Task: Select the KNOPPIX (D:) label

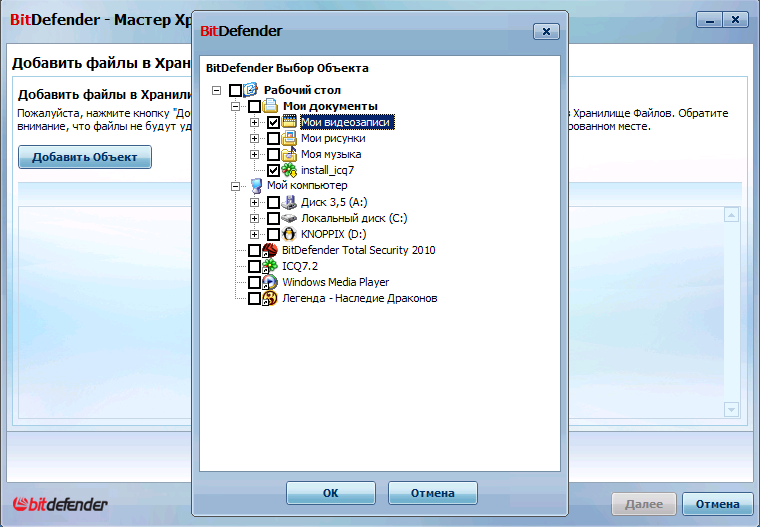Action: point(333,234)
